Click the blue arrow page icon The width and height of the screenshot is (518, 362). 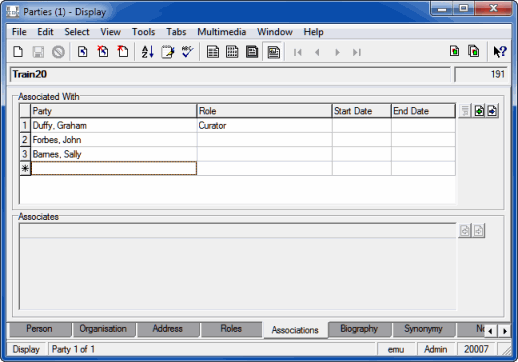(82, 52)
